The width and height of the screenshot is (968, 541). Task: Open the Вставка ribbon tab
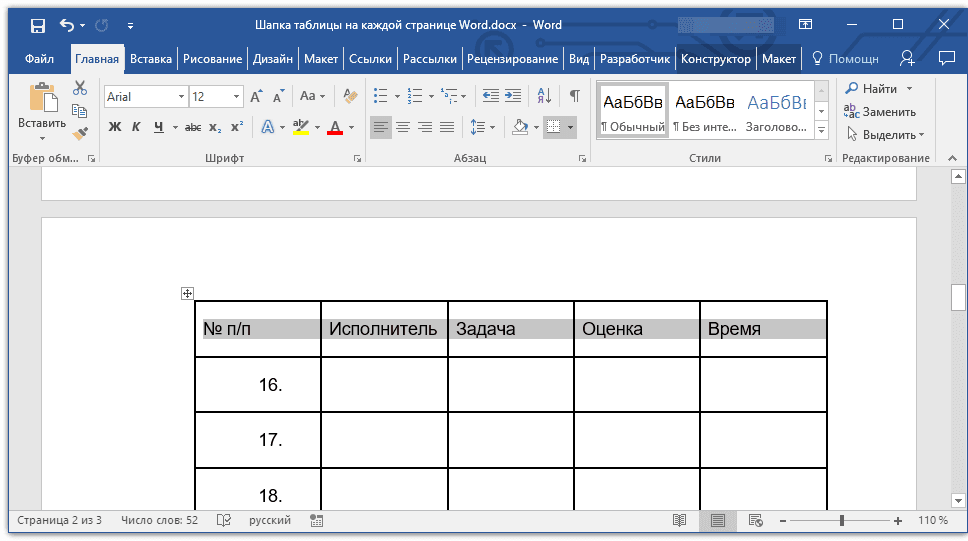coord(151,59)
